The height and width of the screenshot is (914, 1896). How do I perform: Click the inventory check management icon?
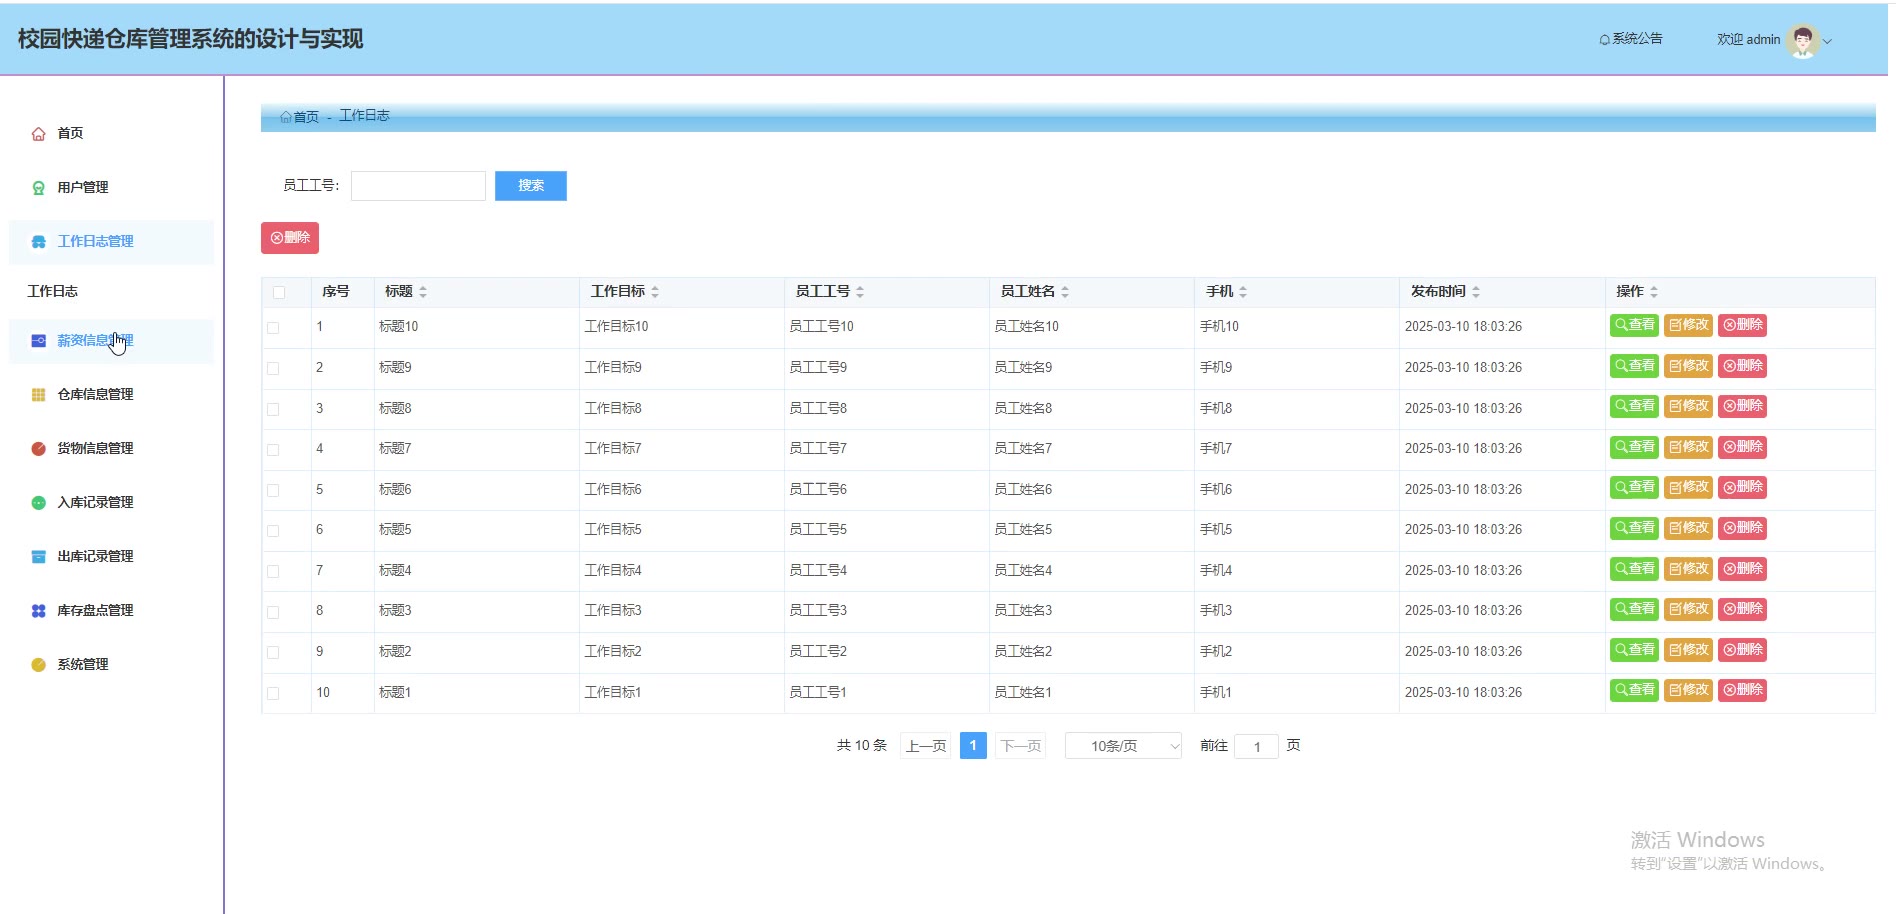pos(38,611)
